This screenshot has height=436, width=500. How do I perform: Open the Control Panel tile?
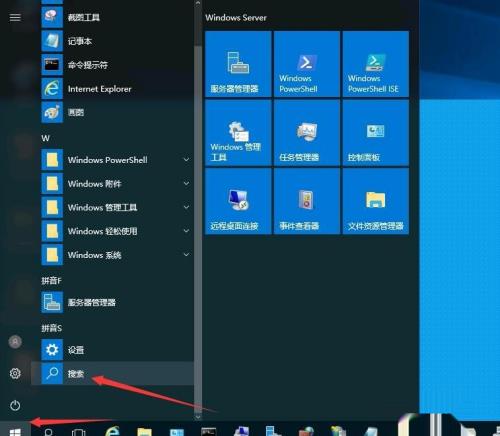[x=376, y=133]
